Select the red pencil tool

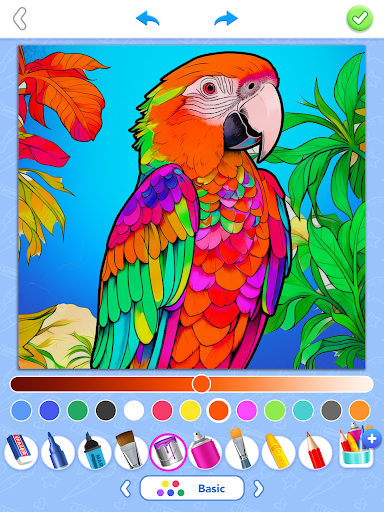[x=315, y=451]
